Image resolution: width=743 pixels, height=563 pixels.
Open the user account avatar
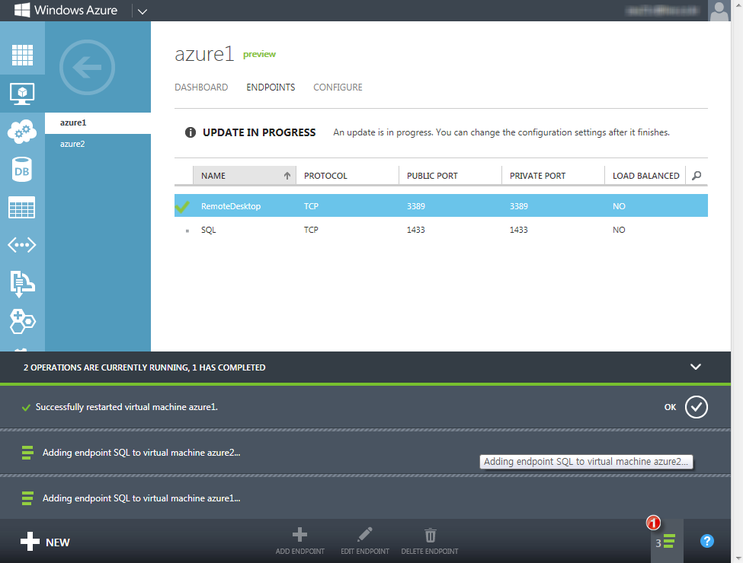[719, 10]
